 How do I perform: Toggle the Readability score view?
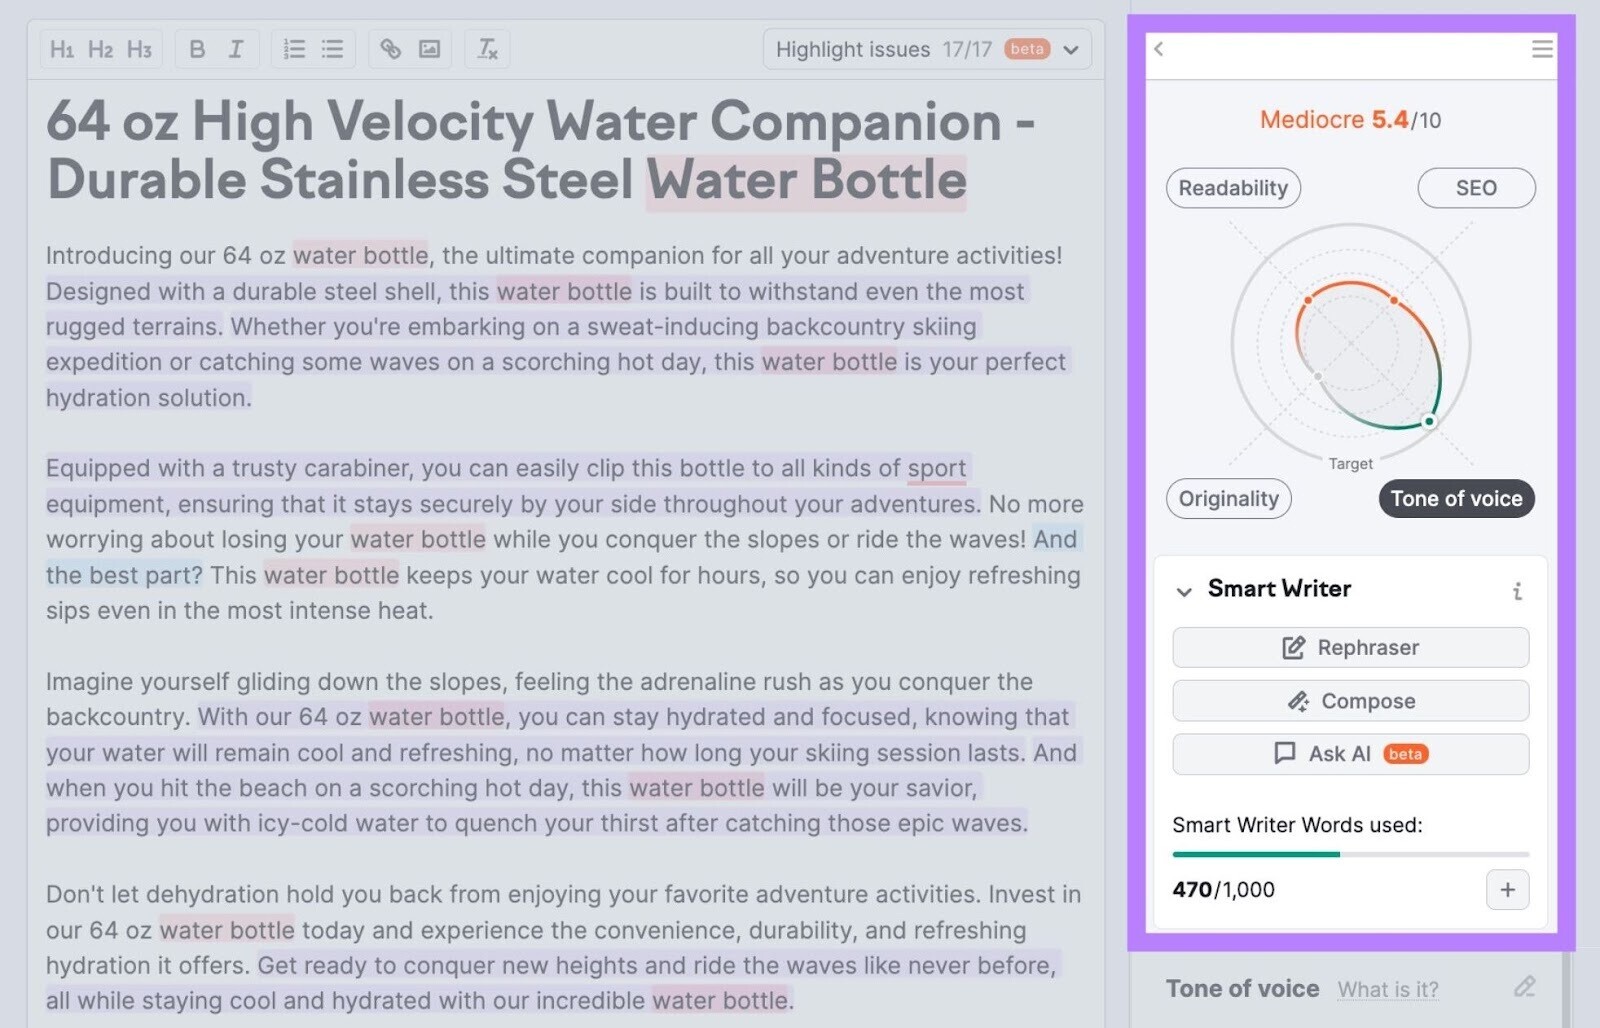point(1232,188)
